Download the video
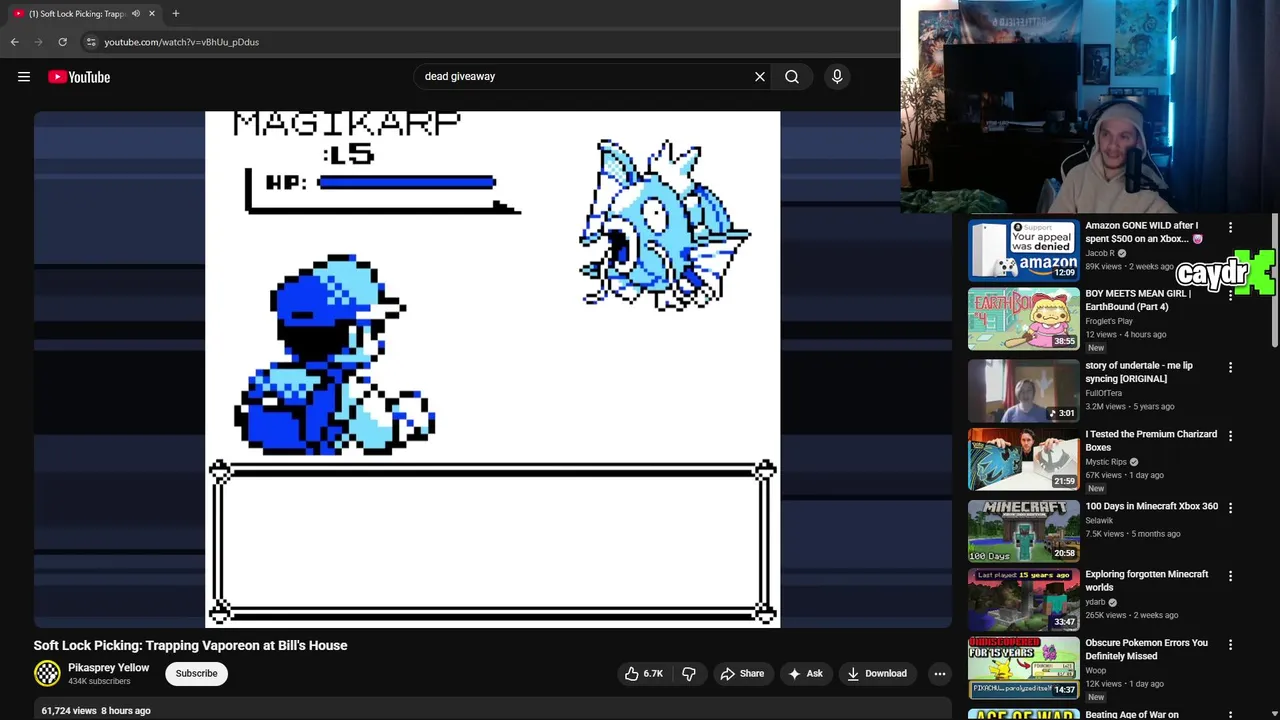1280x720 pixels. (x=876, y=673)
